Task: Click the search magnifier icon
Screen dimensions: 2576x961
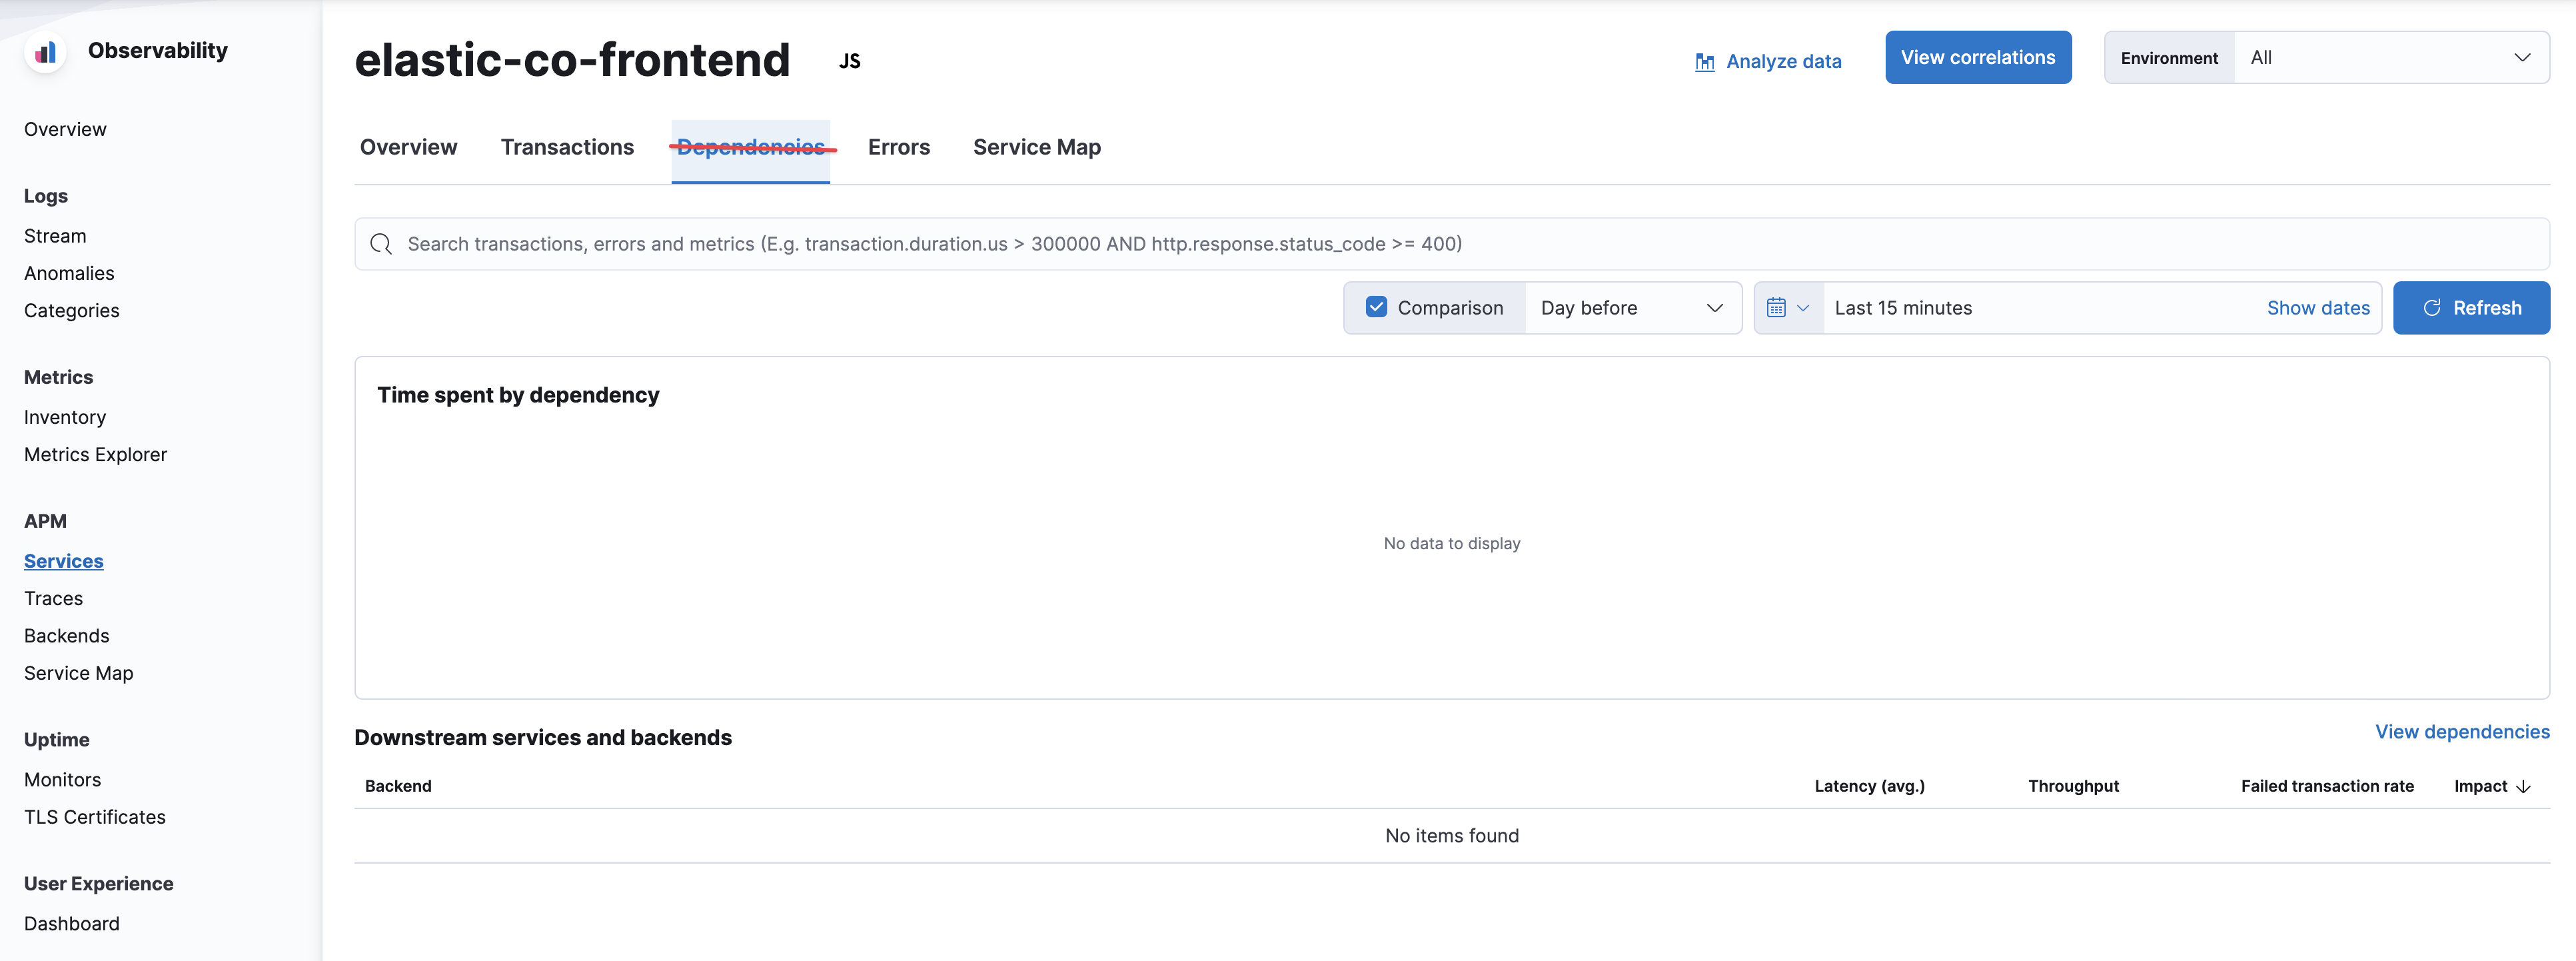Action: (381, 244)
